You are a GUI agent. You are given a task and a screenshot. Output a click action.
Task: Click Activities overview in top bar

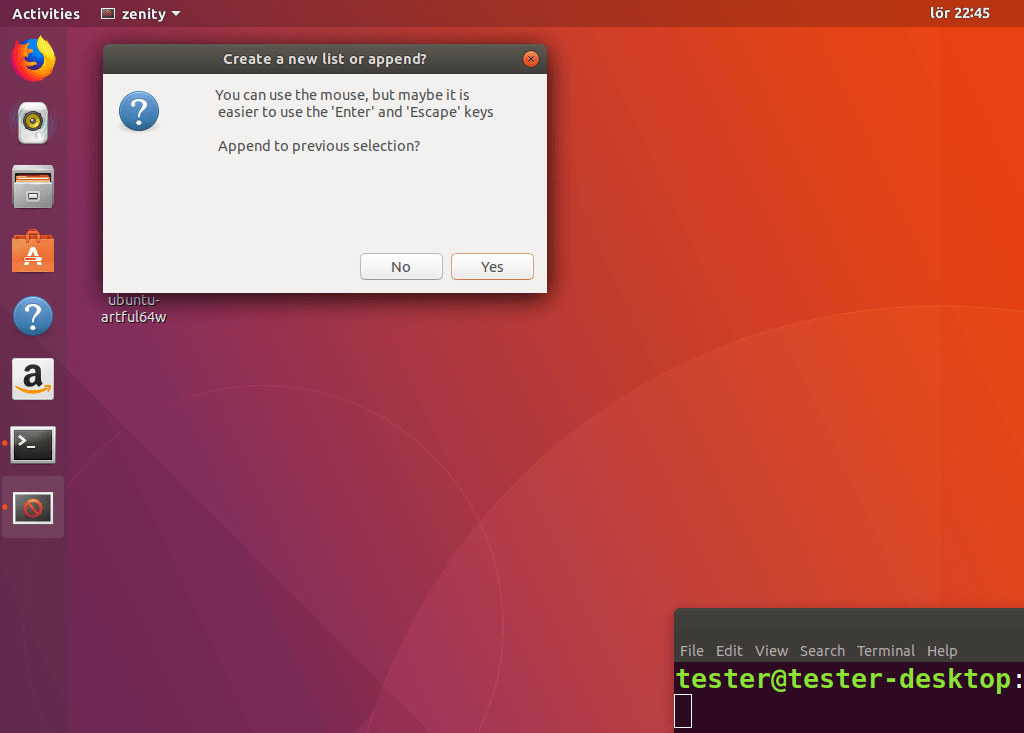click(45, 14)
